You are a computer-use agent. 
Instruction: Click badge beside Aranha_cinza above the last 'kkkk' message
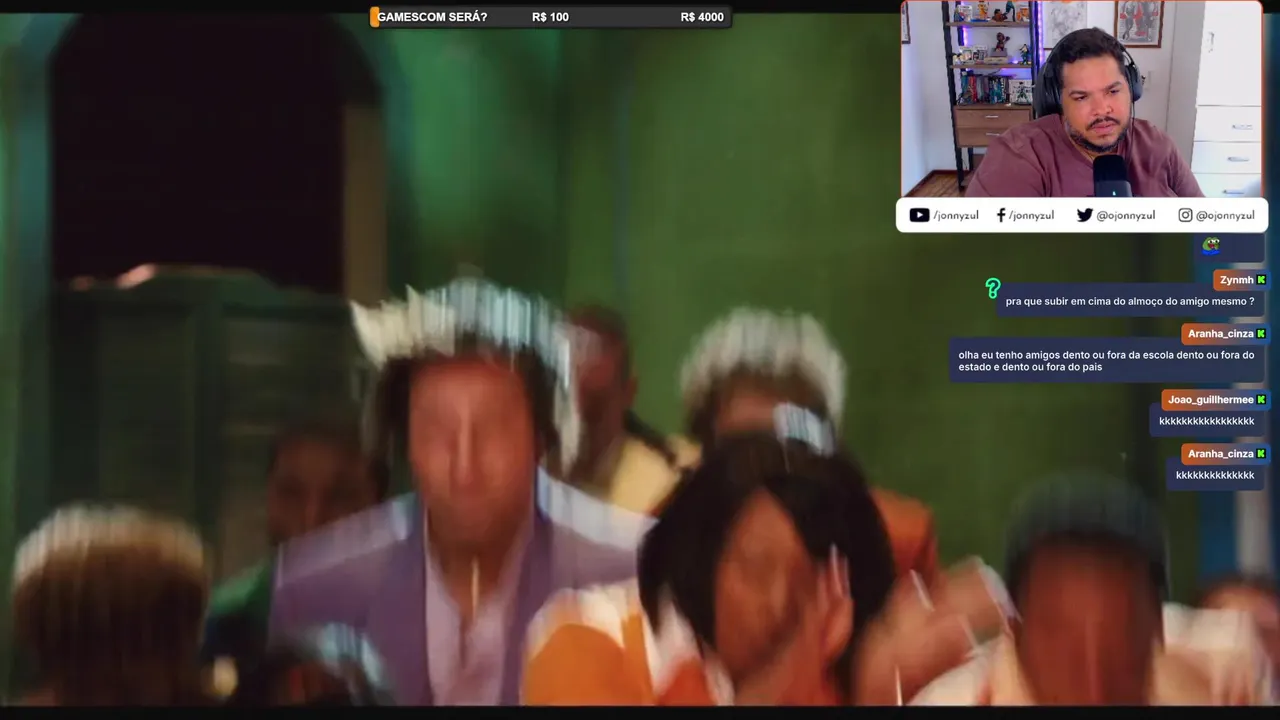(x=1261, y=454)
